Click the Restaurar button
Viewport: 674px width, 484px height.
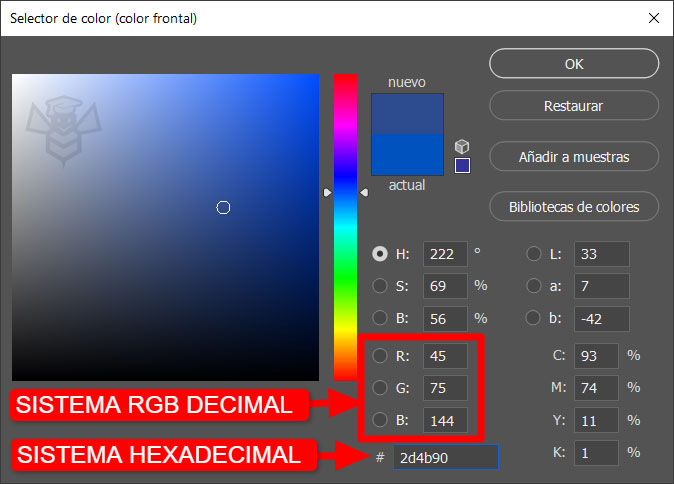click(573, 105)
